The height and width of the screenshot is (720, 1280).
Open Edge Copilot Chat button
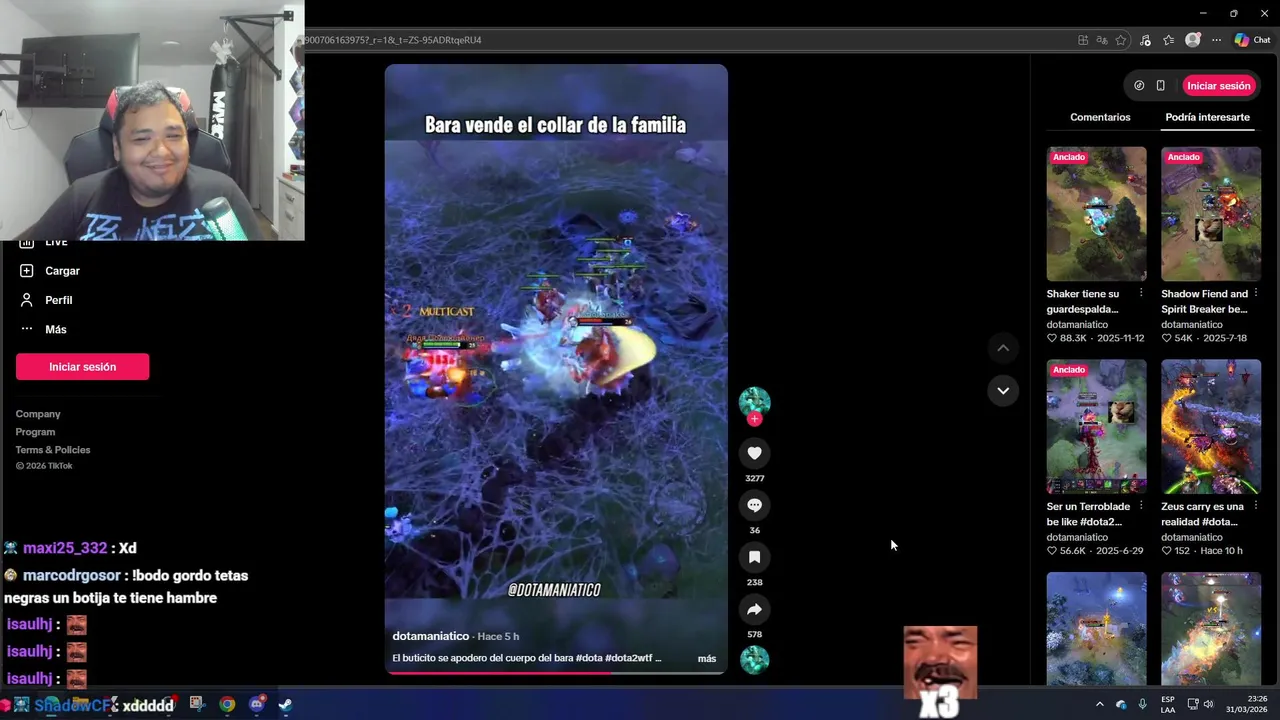(x=1252, y=40)
